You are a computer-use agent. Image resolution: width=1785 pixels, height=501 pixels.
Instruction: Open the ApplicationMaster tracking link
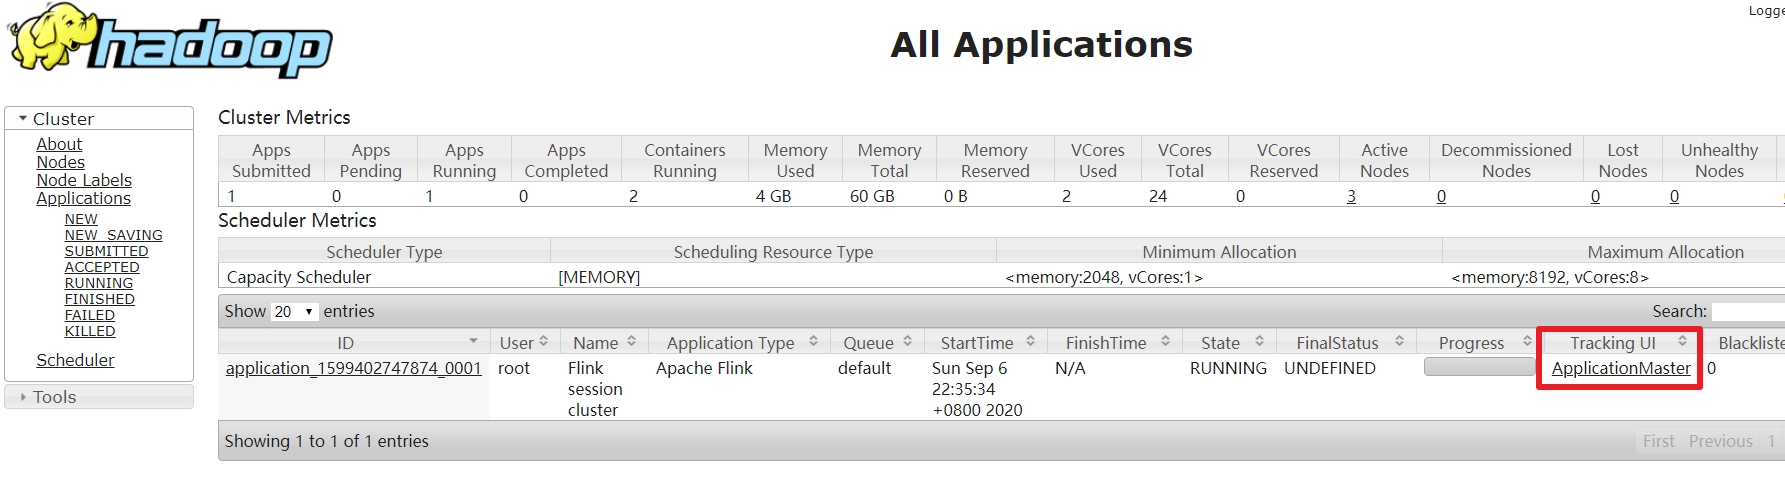[x=1621, y=368]
